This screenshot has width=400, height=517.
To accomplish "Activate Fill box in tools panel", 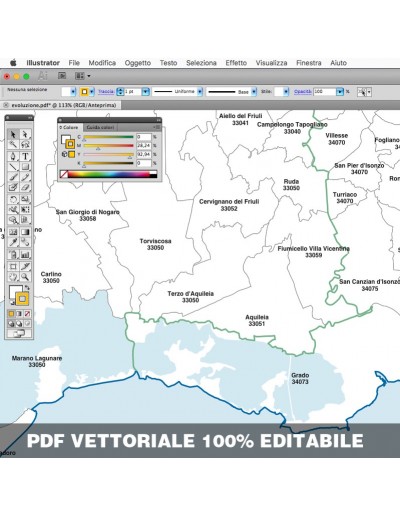I will click(14, 291).
